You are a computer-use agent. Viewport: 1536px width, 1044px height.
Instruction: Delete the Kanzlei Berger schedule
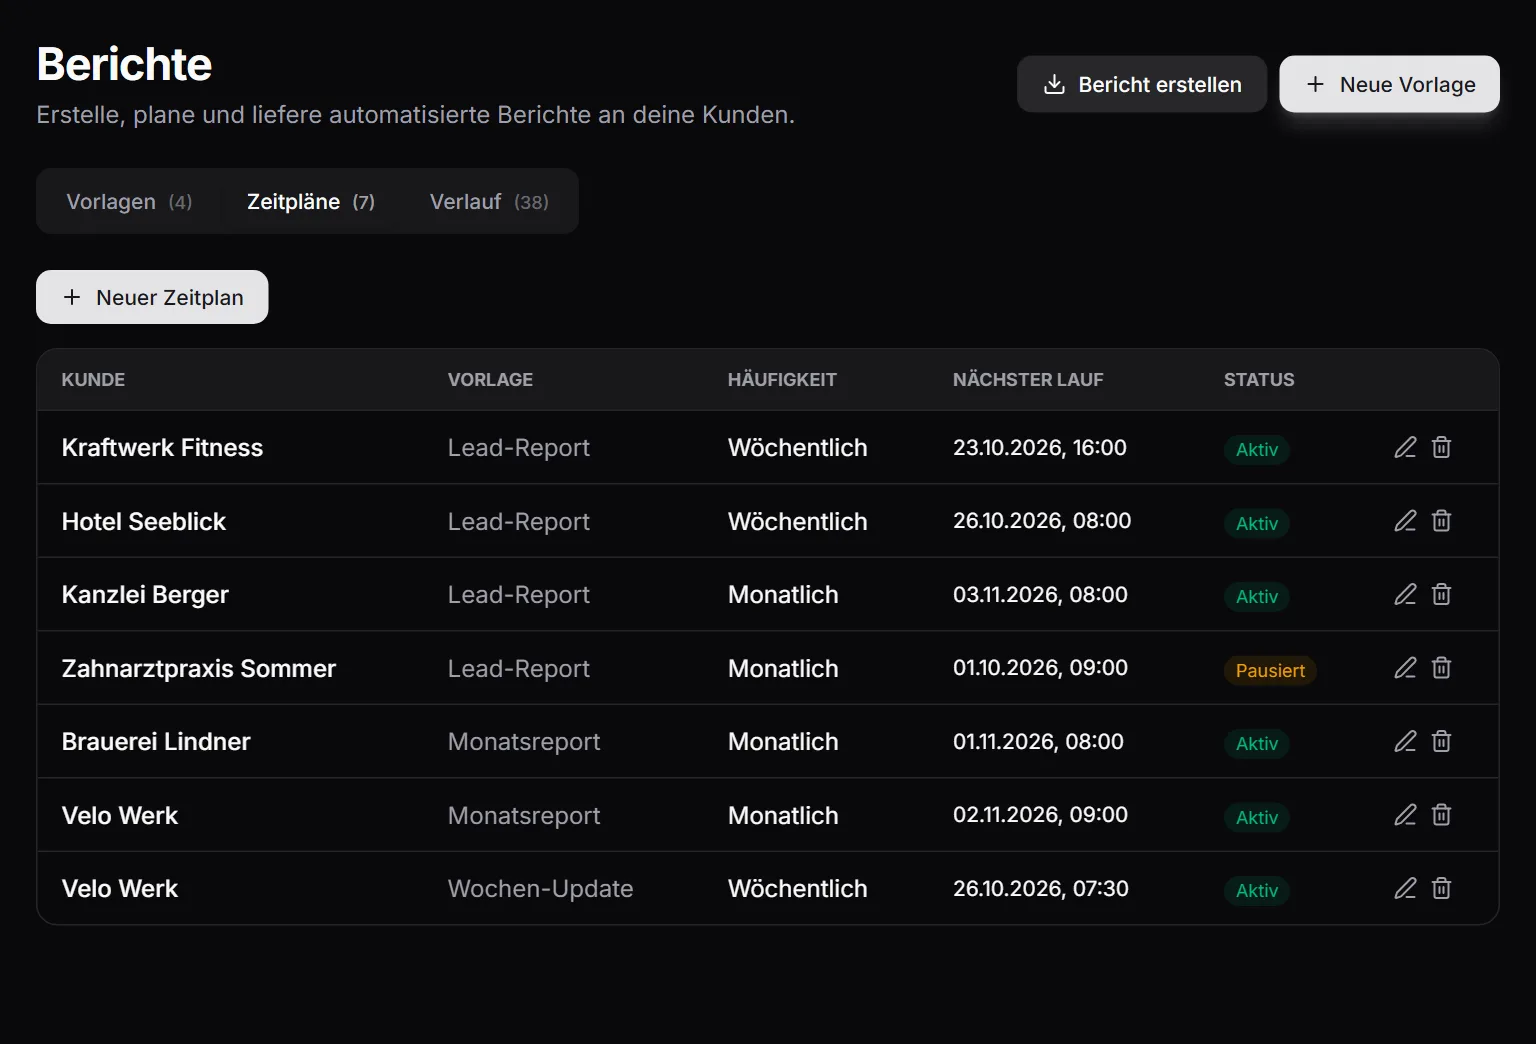(x=1441, y=594)
